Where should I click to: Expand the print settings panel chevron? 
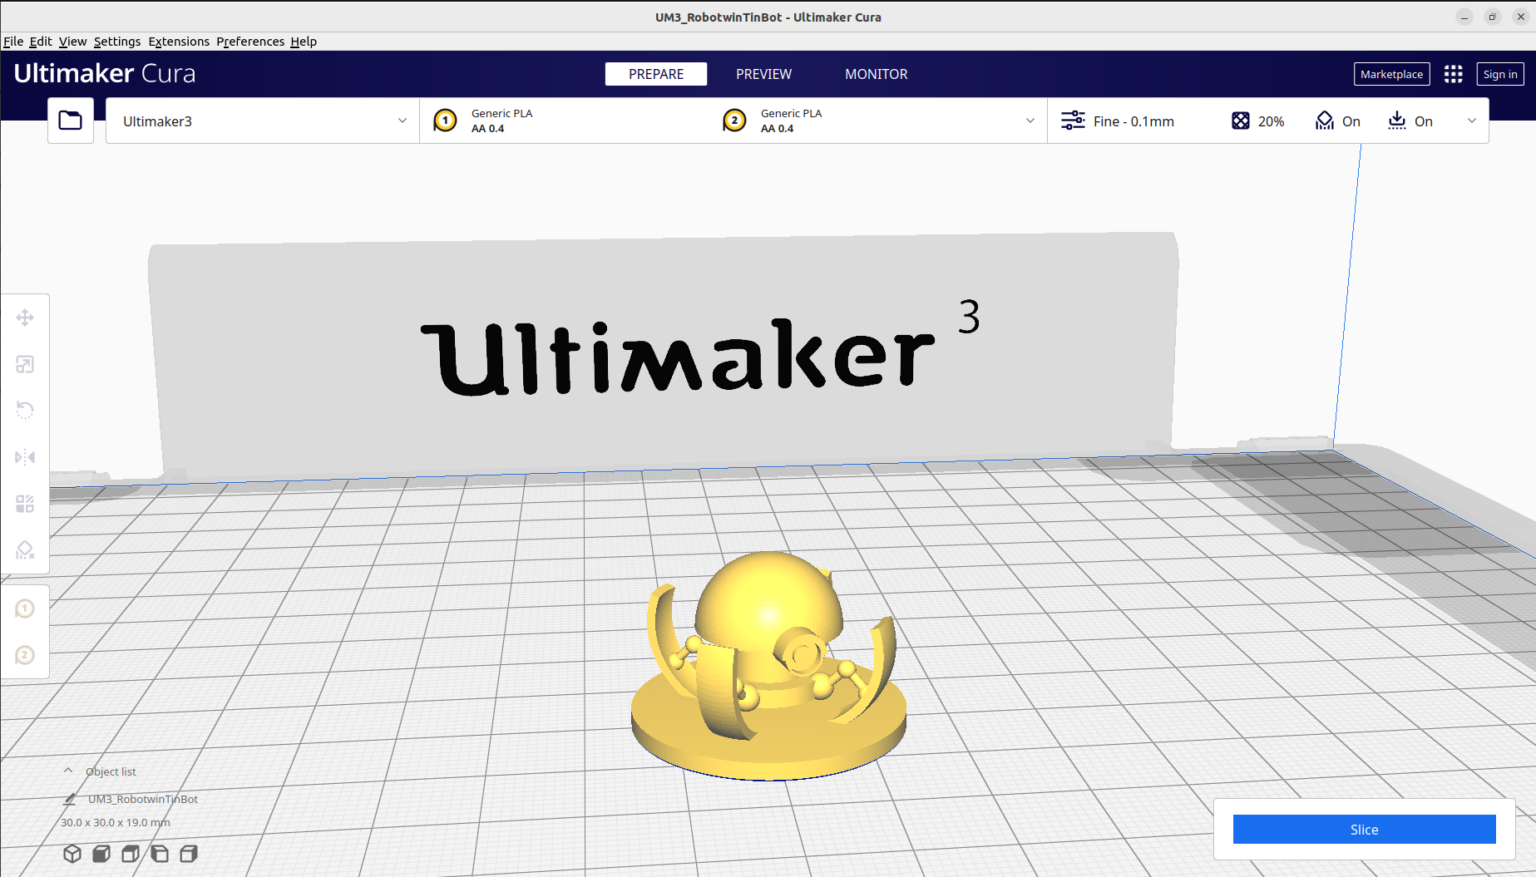(1471, 121)
